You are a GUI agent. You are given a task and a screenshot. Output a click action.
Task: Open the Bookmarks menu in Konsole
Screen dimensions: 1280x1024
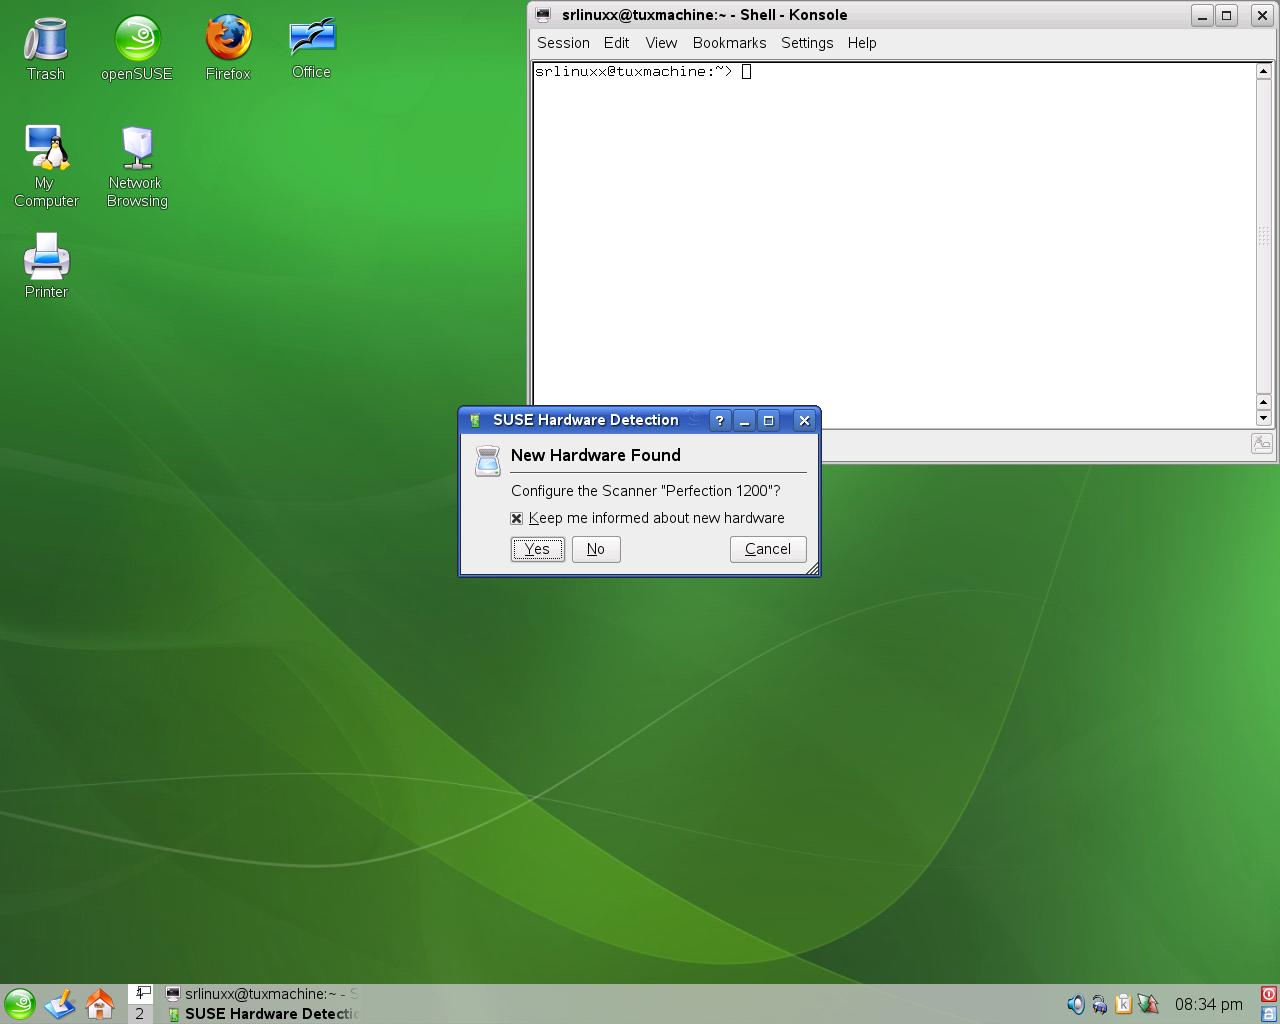(729, 43)
